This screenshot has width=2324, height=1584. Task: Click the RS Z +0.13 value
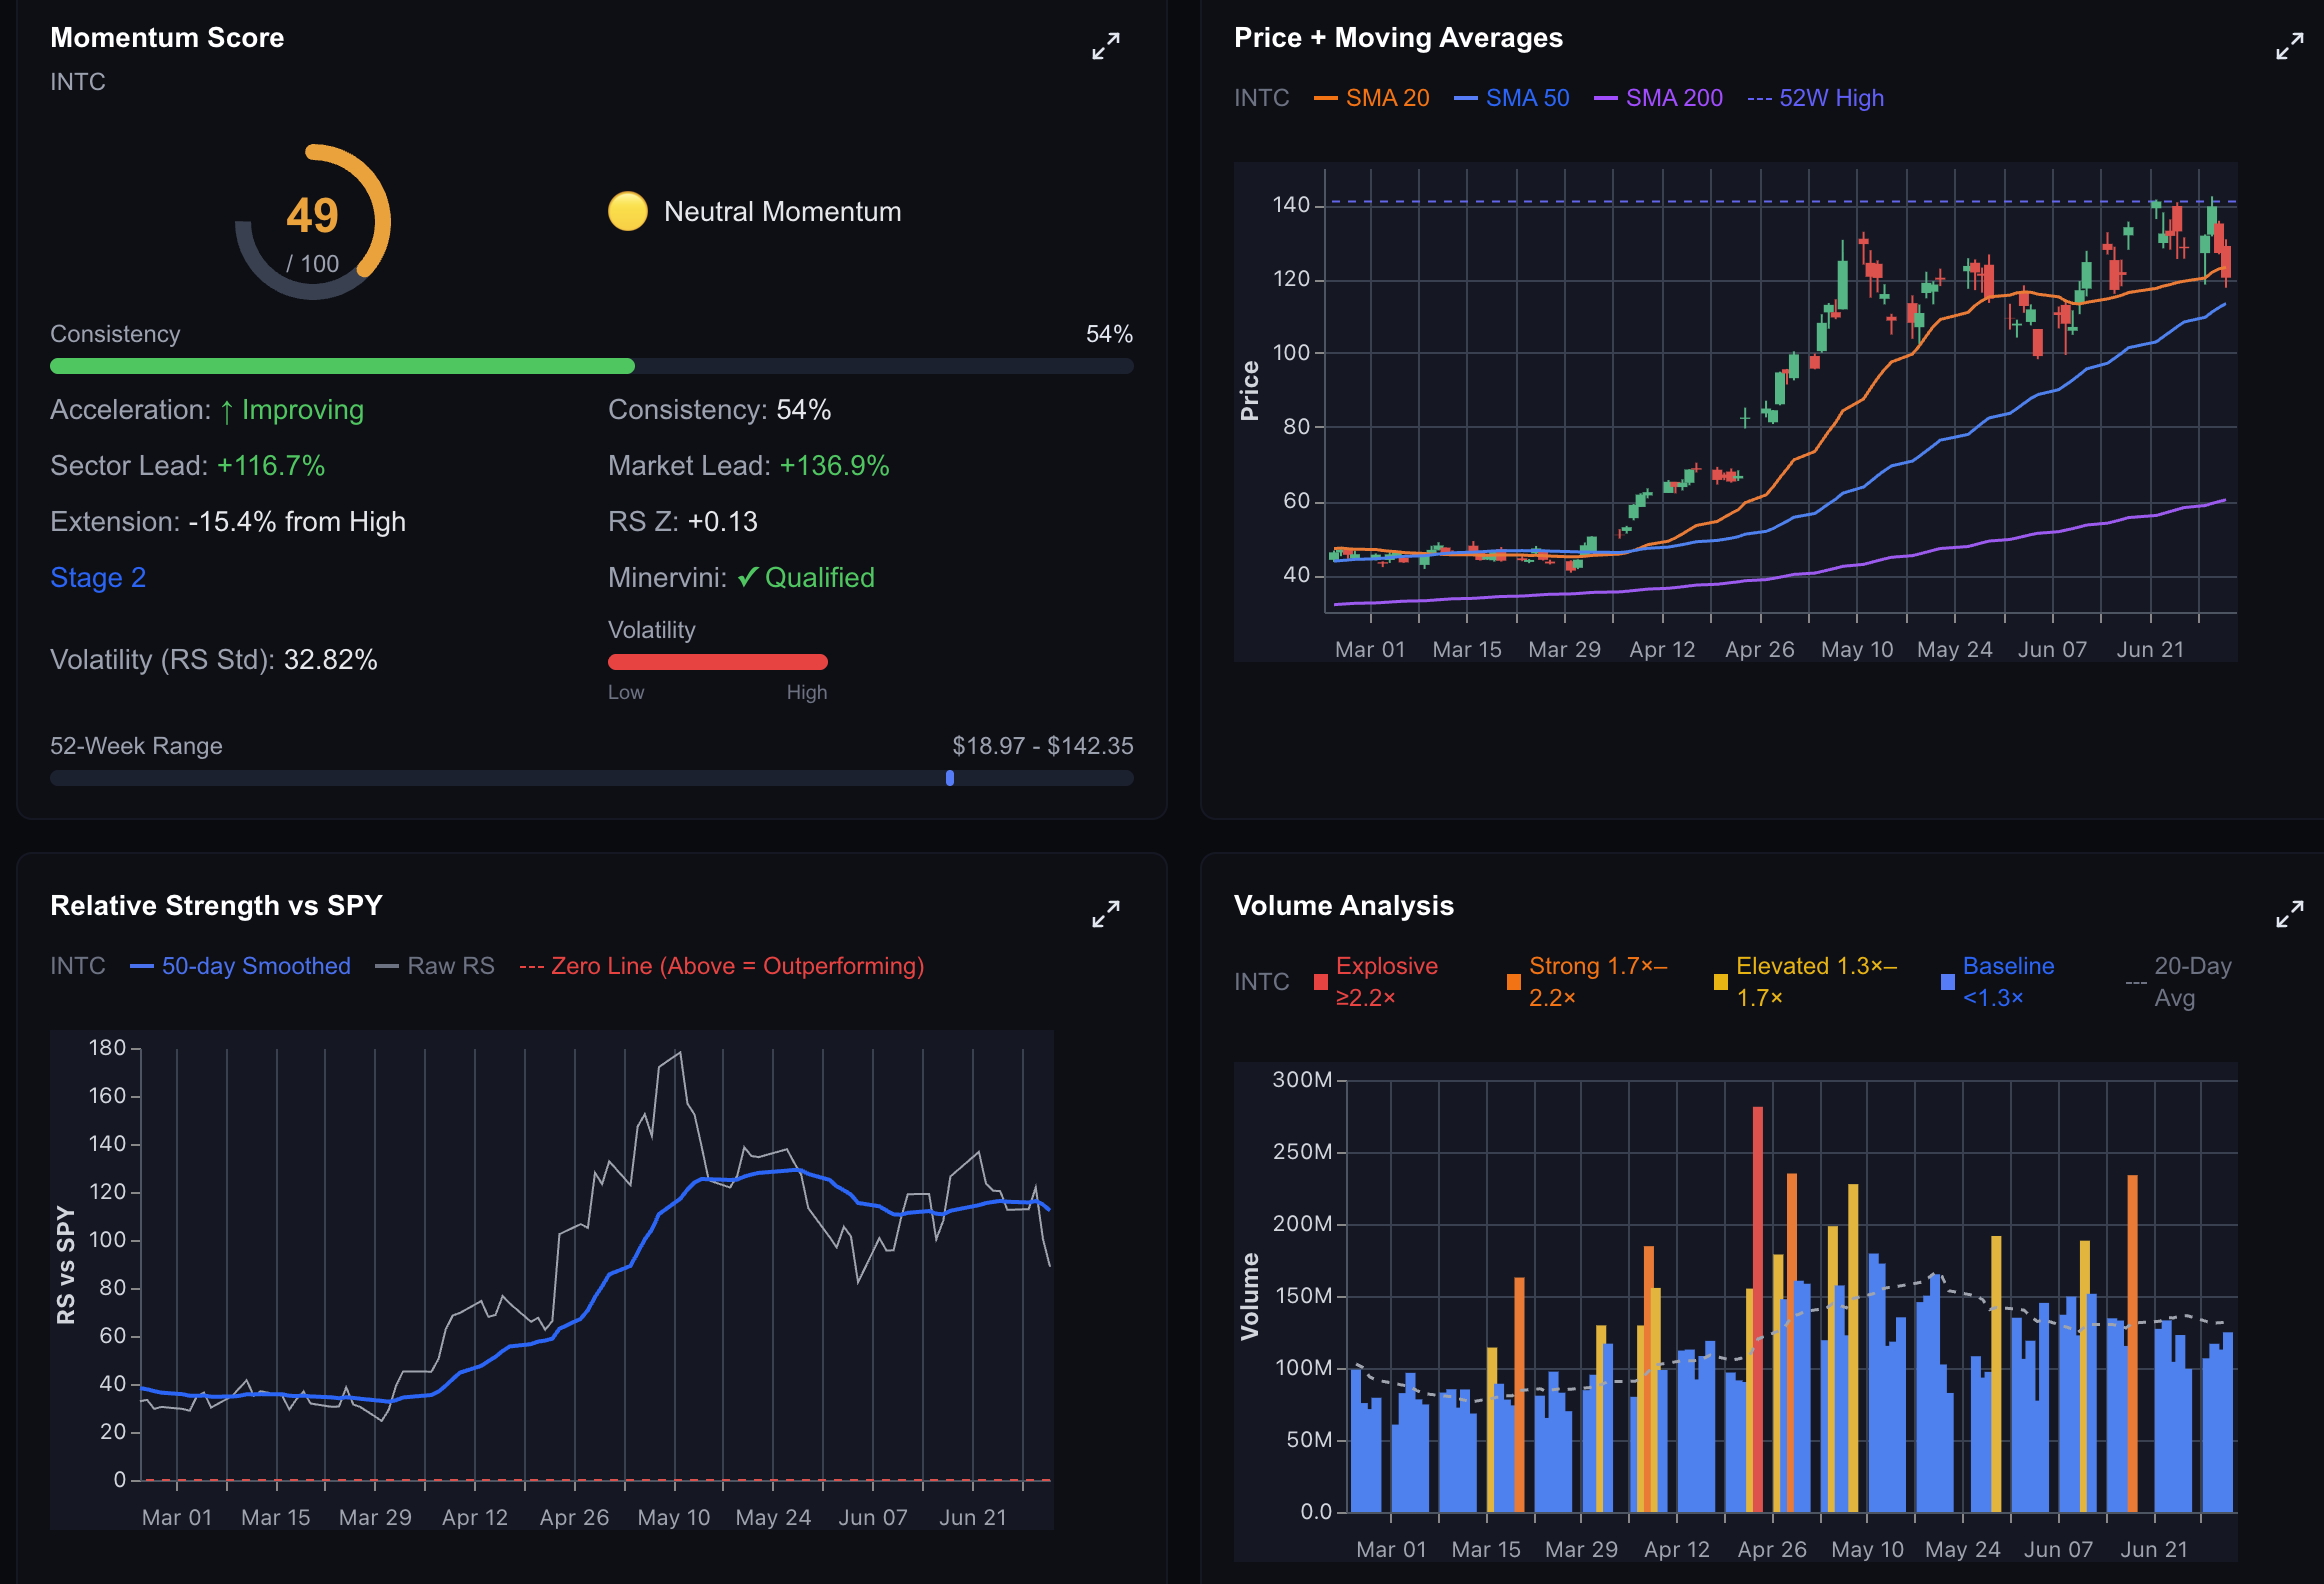click(x=723, y=522)
